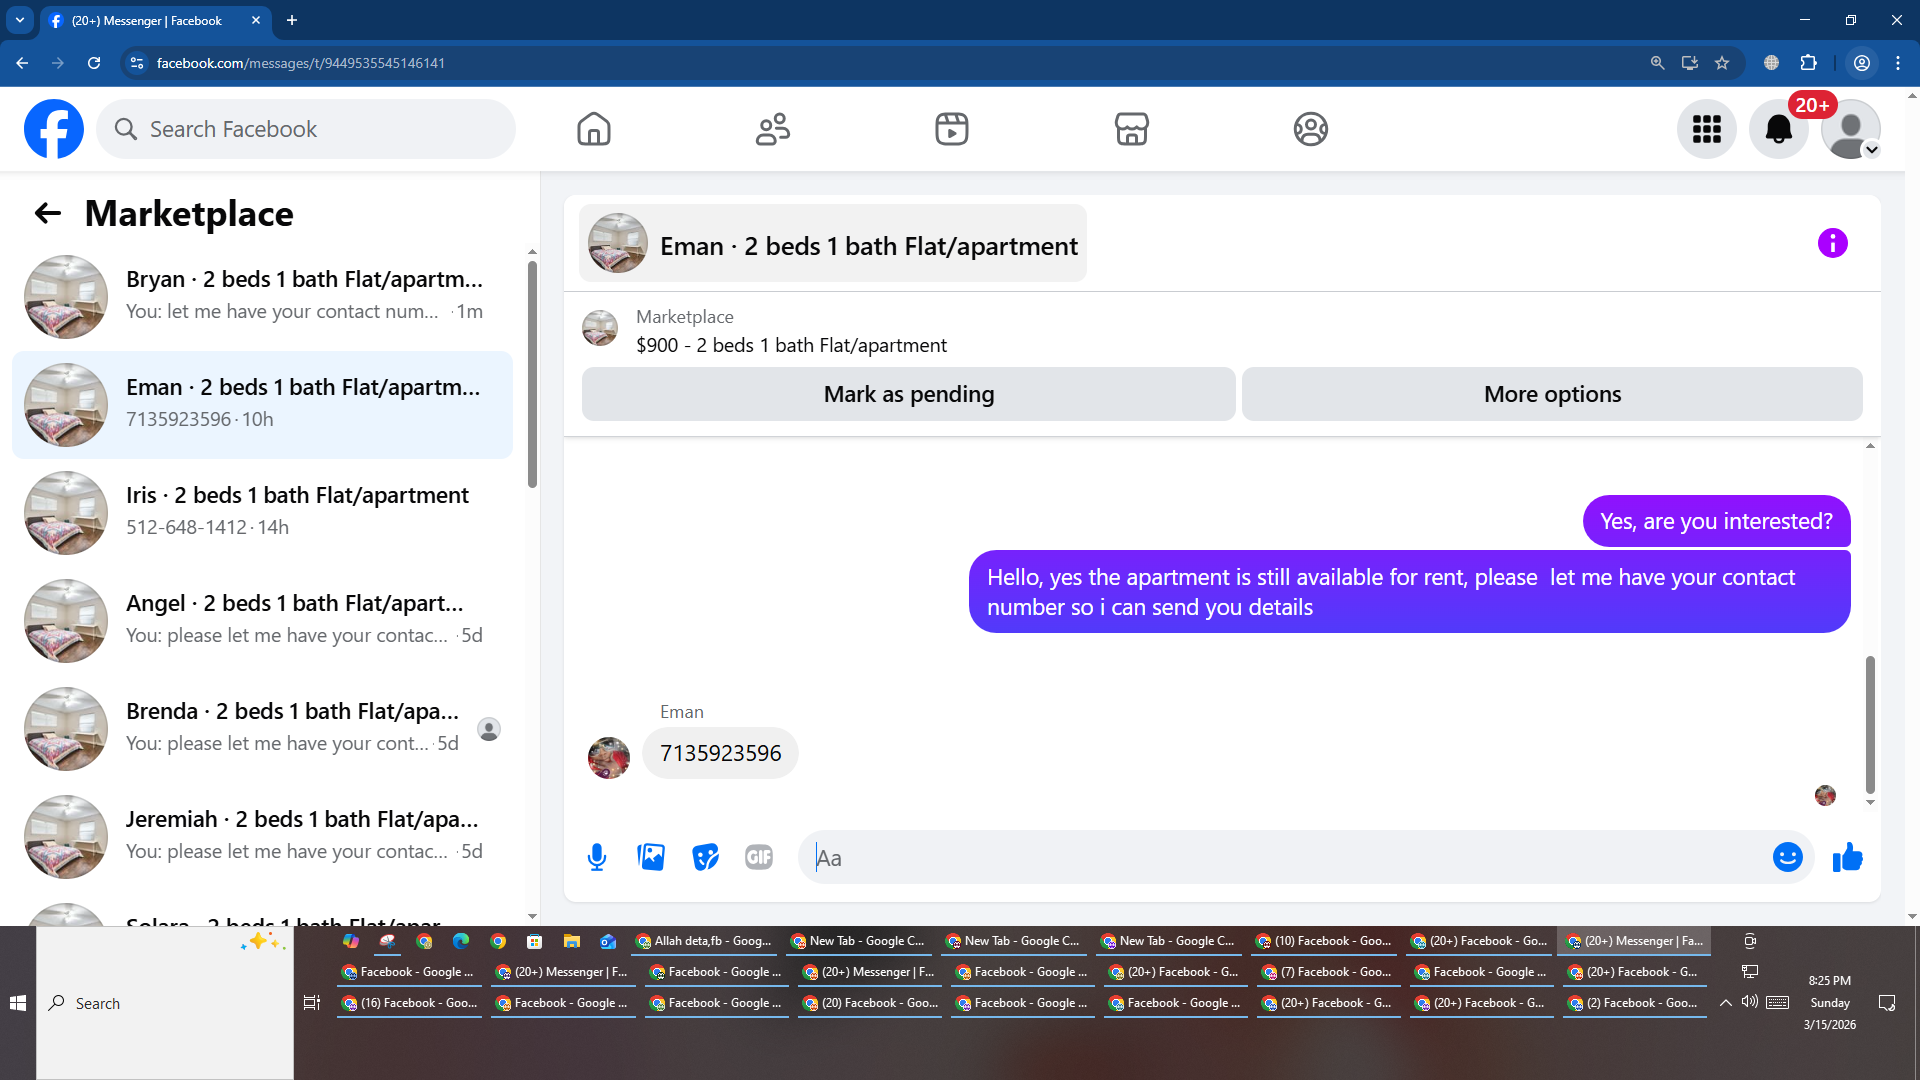The image size is (1920, 1080).
Task: Open Chrome profile icon
Action: coord(1862,63)
